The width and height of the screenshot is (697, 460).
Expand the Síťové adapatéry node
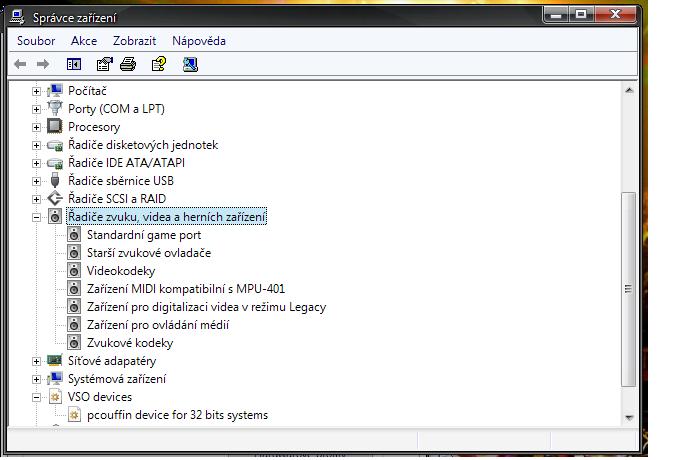click(x=36, y=361)
